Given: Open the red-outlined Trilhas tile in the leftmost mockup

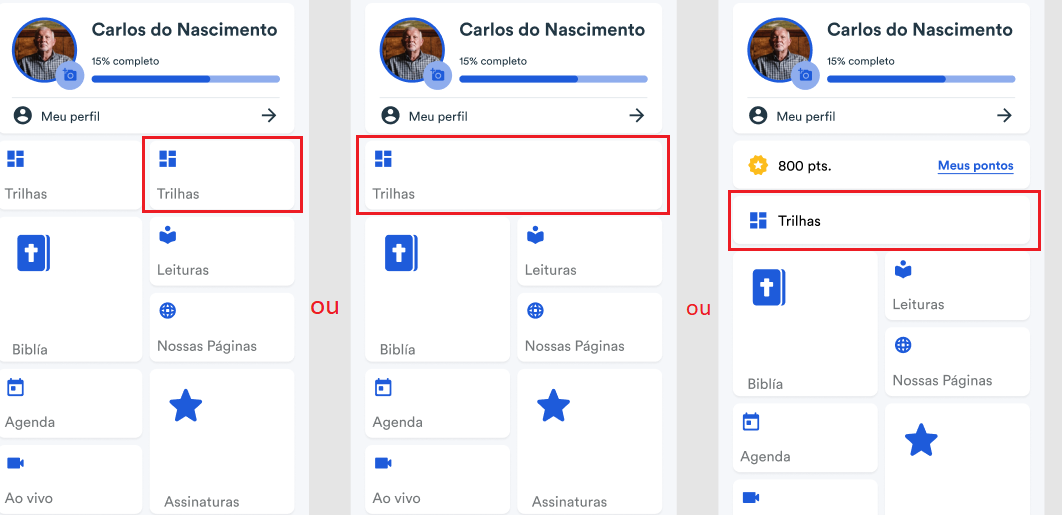Looking at the screenshot, I should tap(222, 174).
